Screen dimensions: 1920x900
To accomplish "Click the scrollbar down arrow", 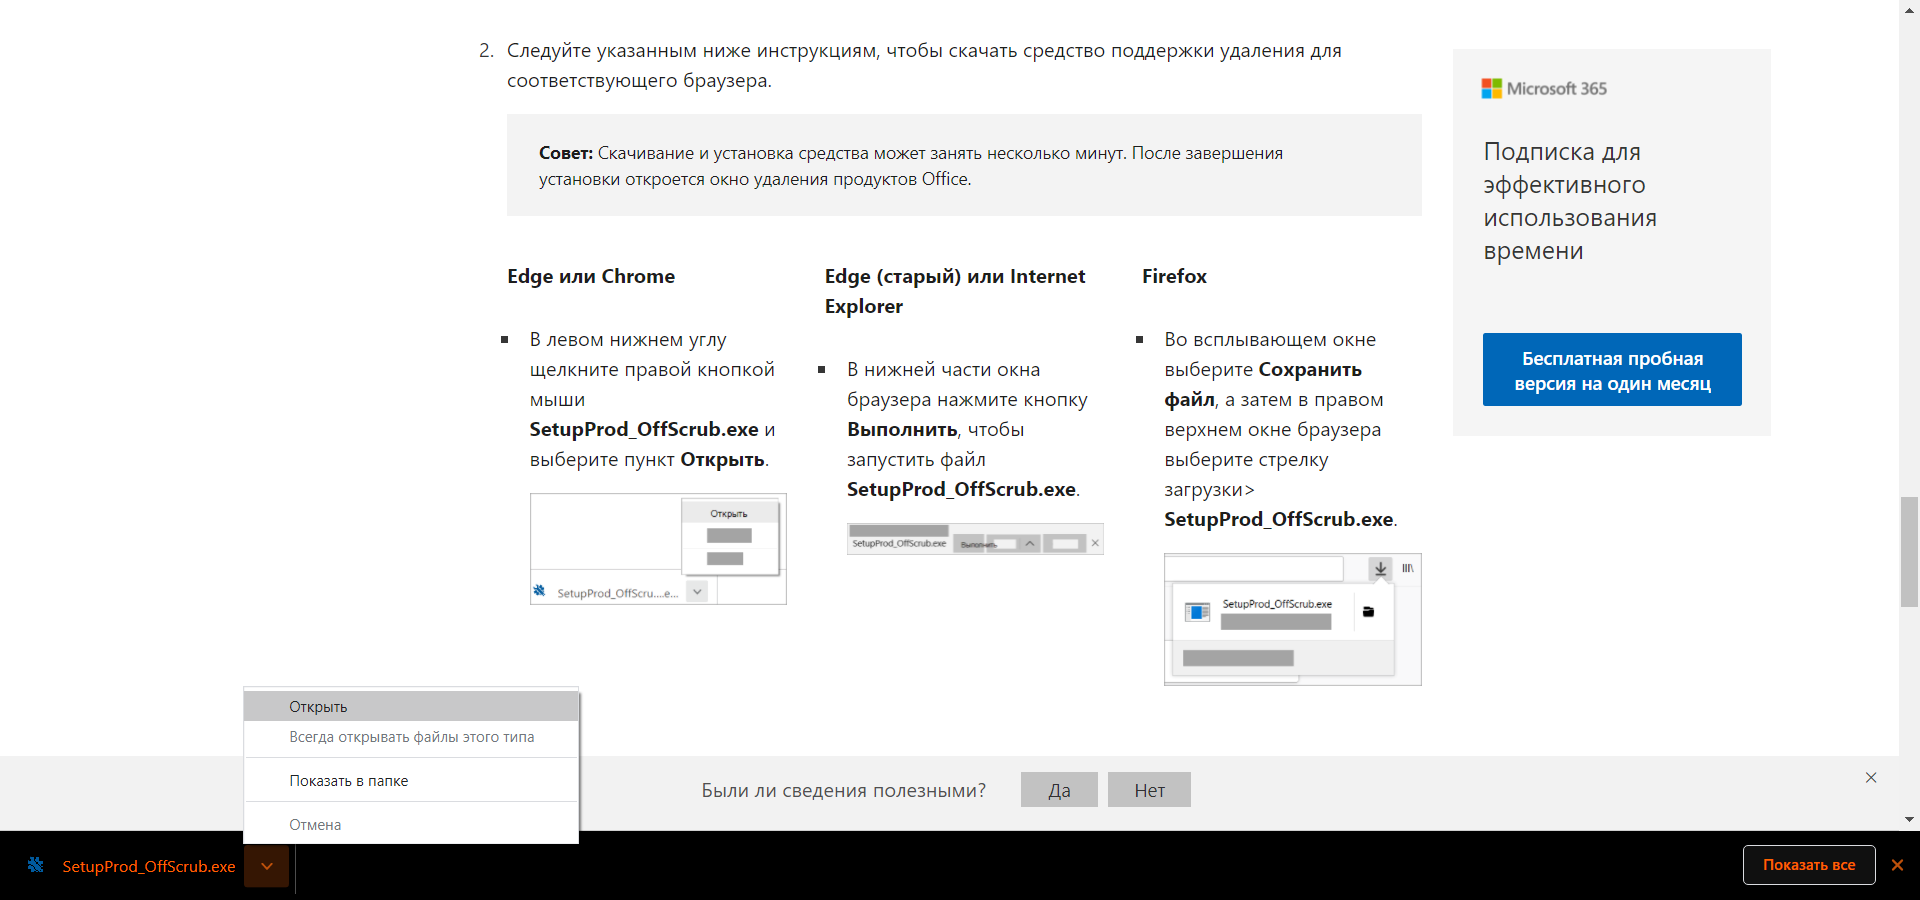I will click(x=1909, y=819).
